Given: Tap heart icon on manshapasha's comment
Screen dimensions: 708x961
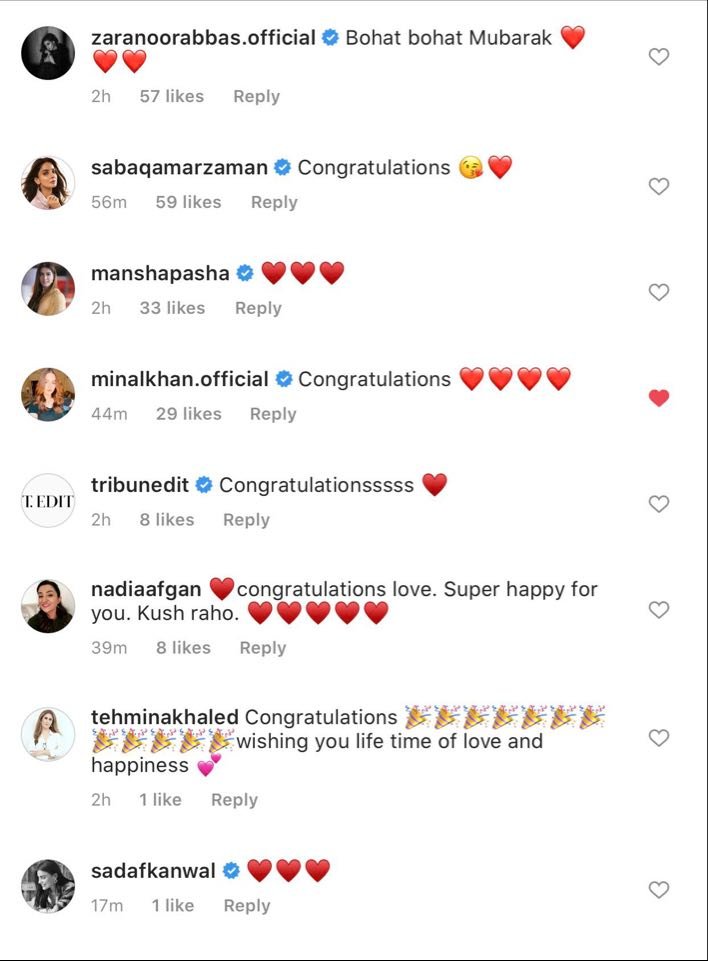Looking at the screenshot, I should pyautogui.click(x=658, y=292).
